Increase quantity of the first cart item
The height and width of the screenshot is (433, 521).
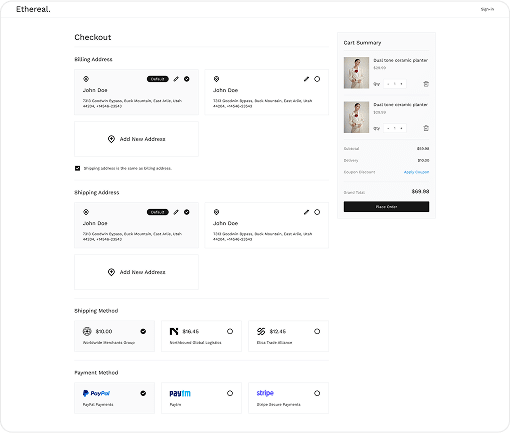pyautogui.click(x=401, y=84)
